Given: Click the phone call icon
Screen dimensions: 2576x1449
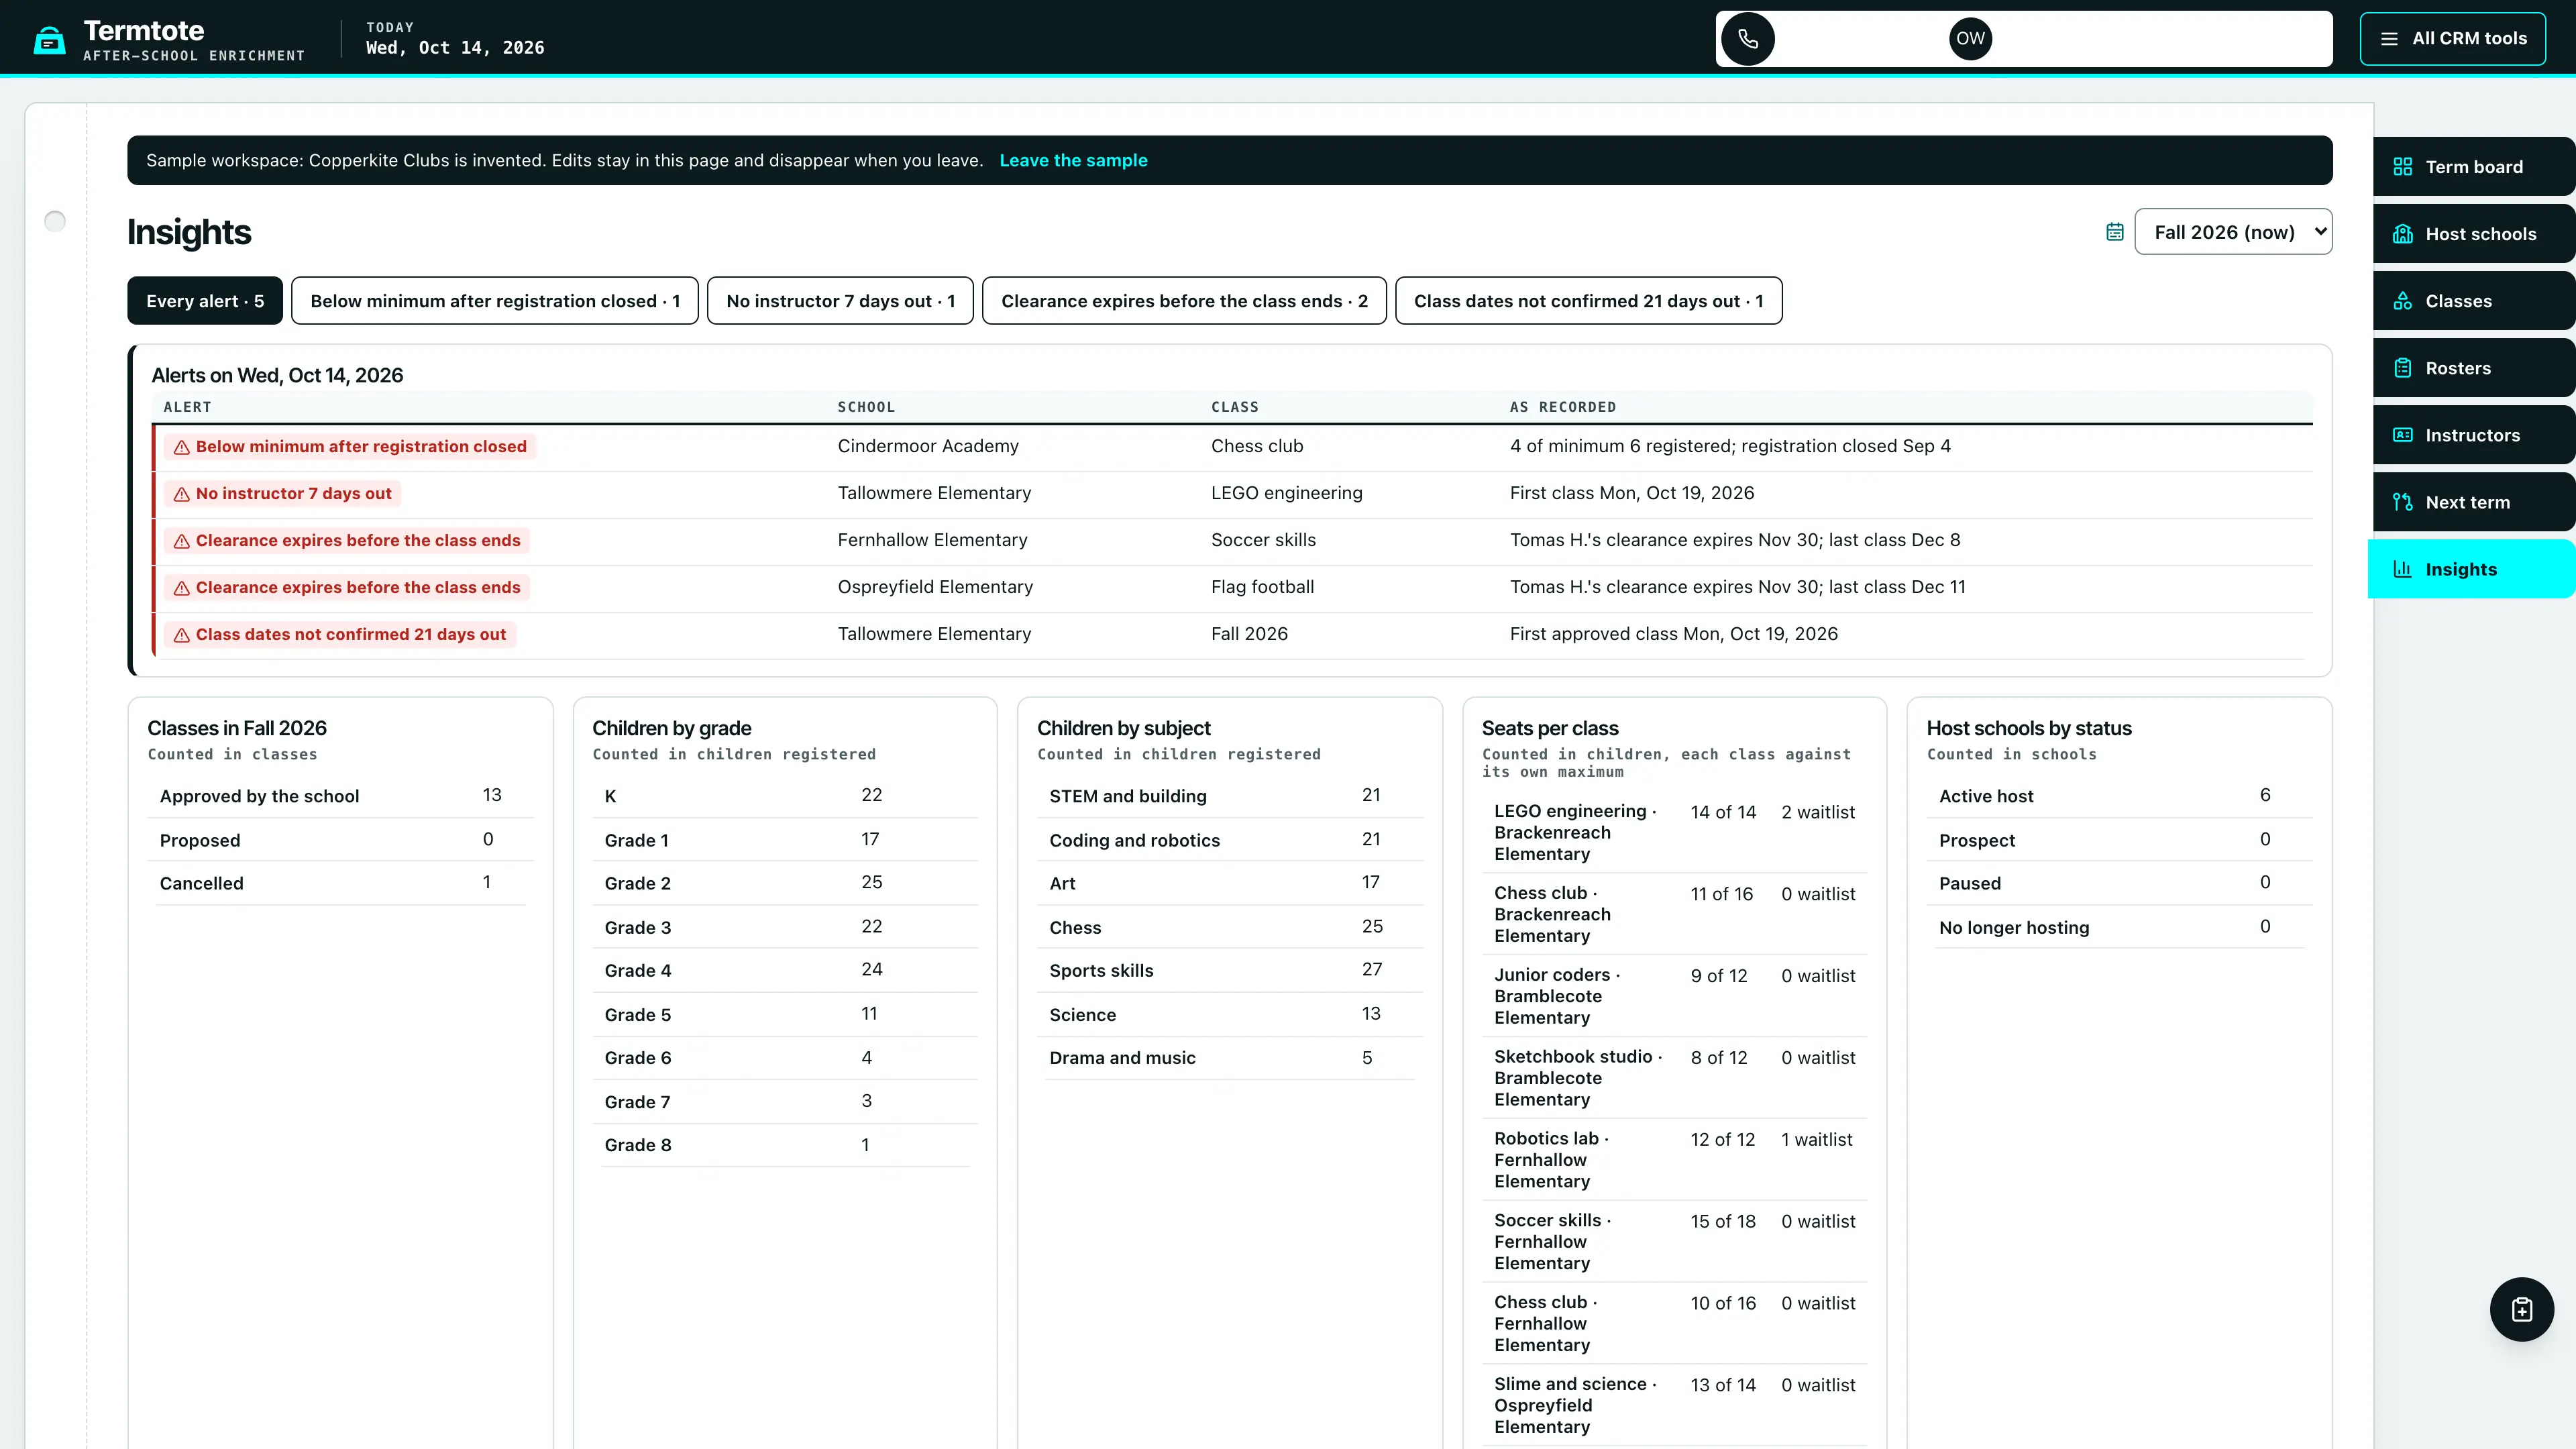Looking at the screenshot, I should click(x=1748, y=39).
